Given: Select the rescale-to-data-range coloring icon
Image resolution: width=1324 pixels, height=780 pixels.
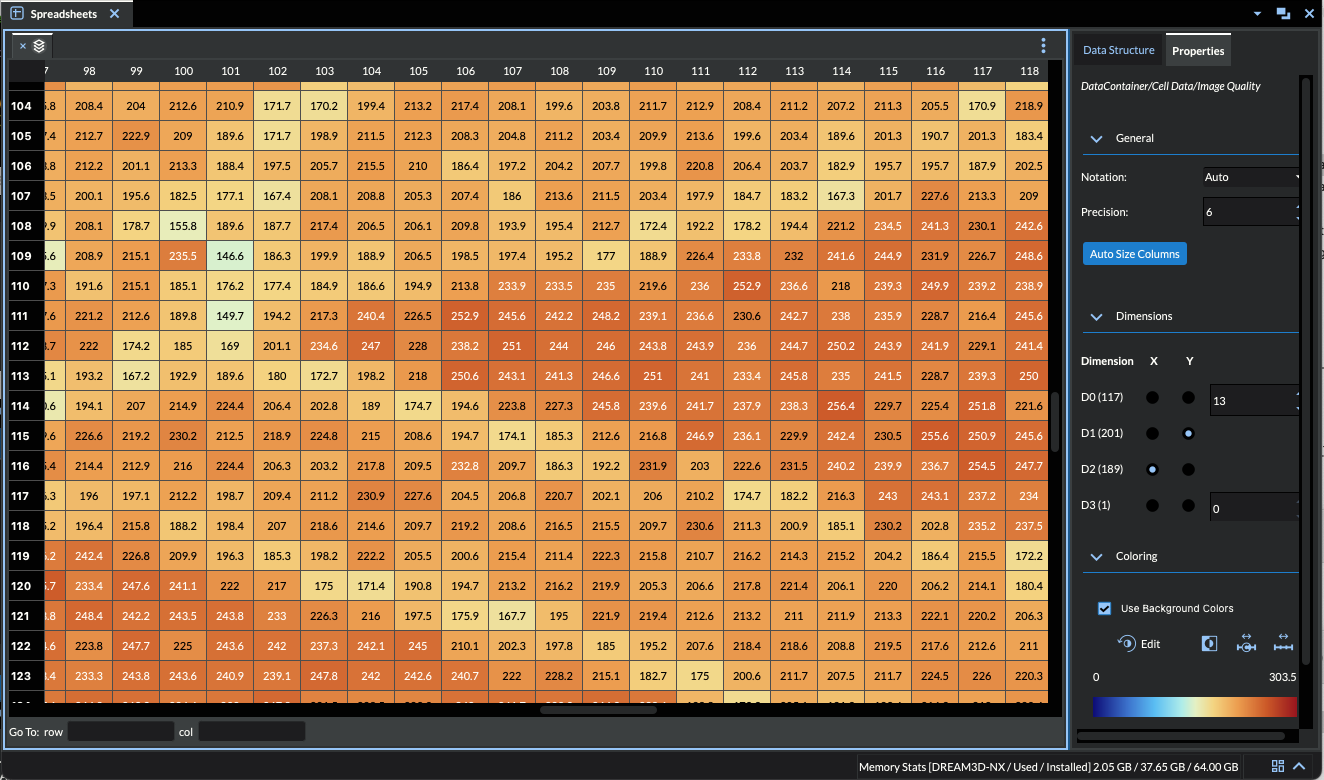Looking at the screenshot, I should click(1246, 645).
